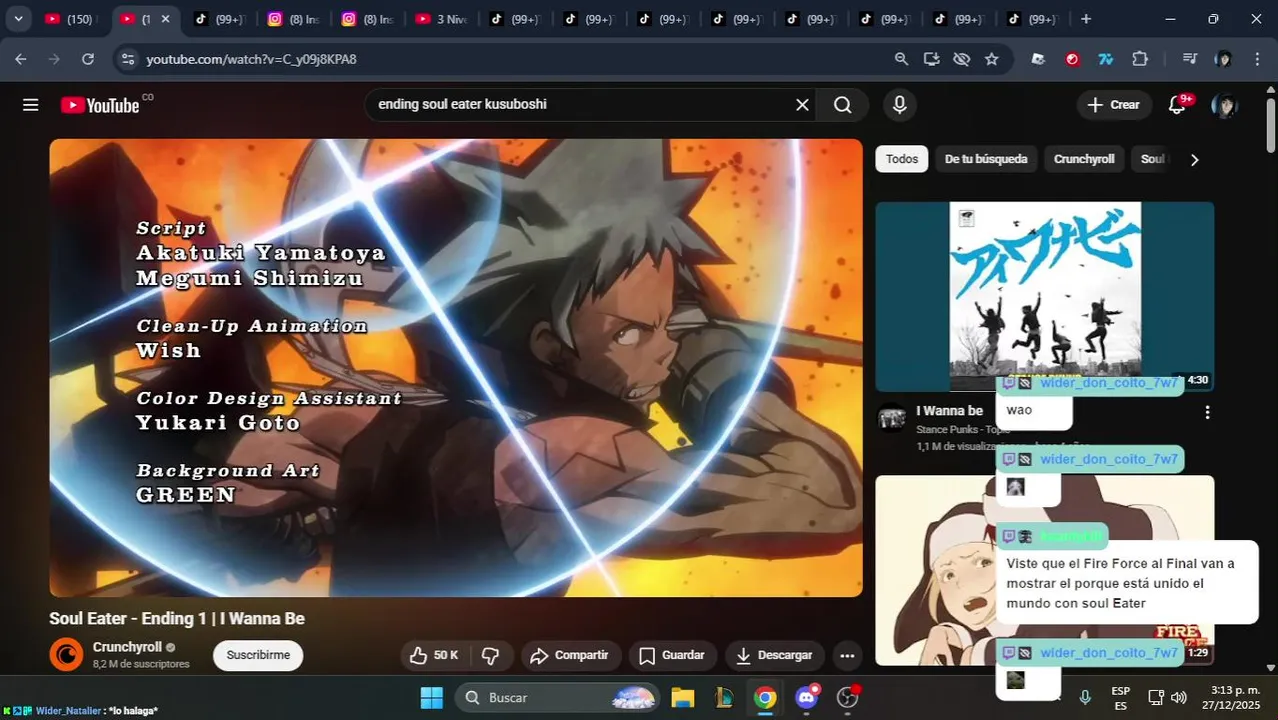Click the browser address bar URL
1278x720 pixels.
pyautogui.click(x=251, y=60)
